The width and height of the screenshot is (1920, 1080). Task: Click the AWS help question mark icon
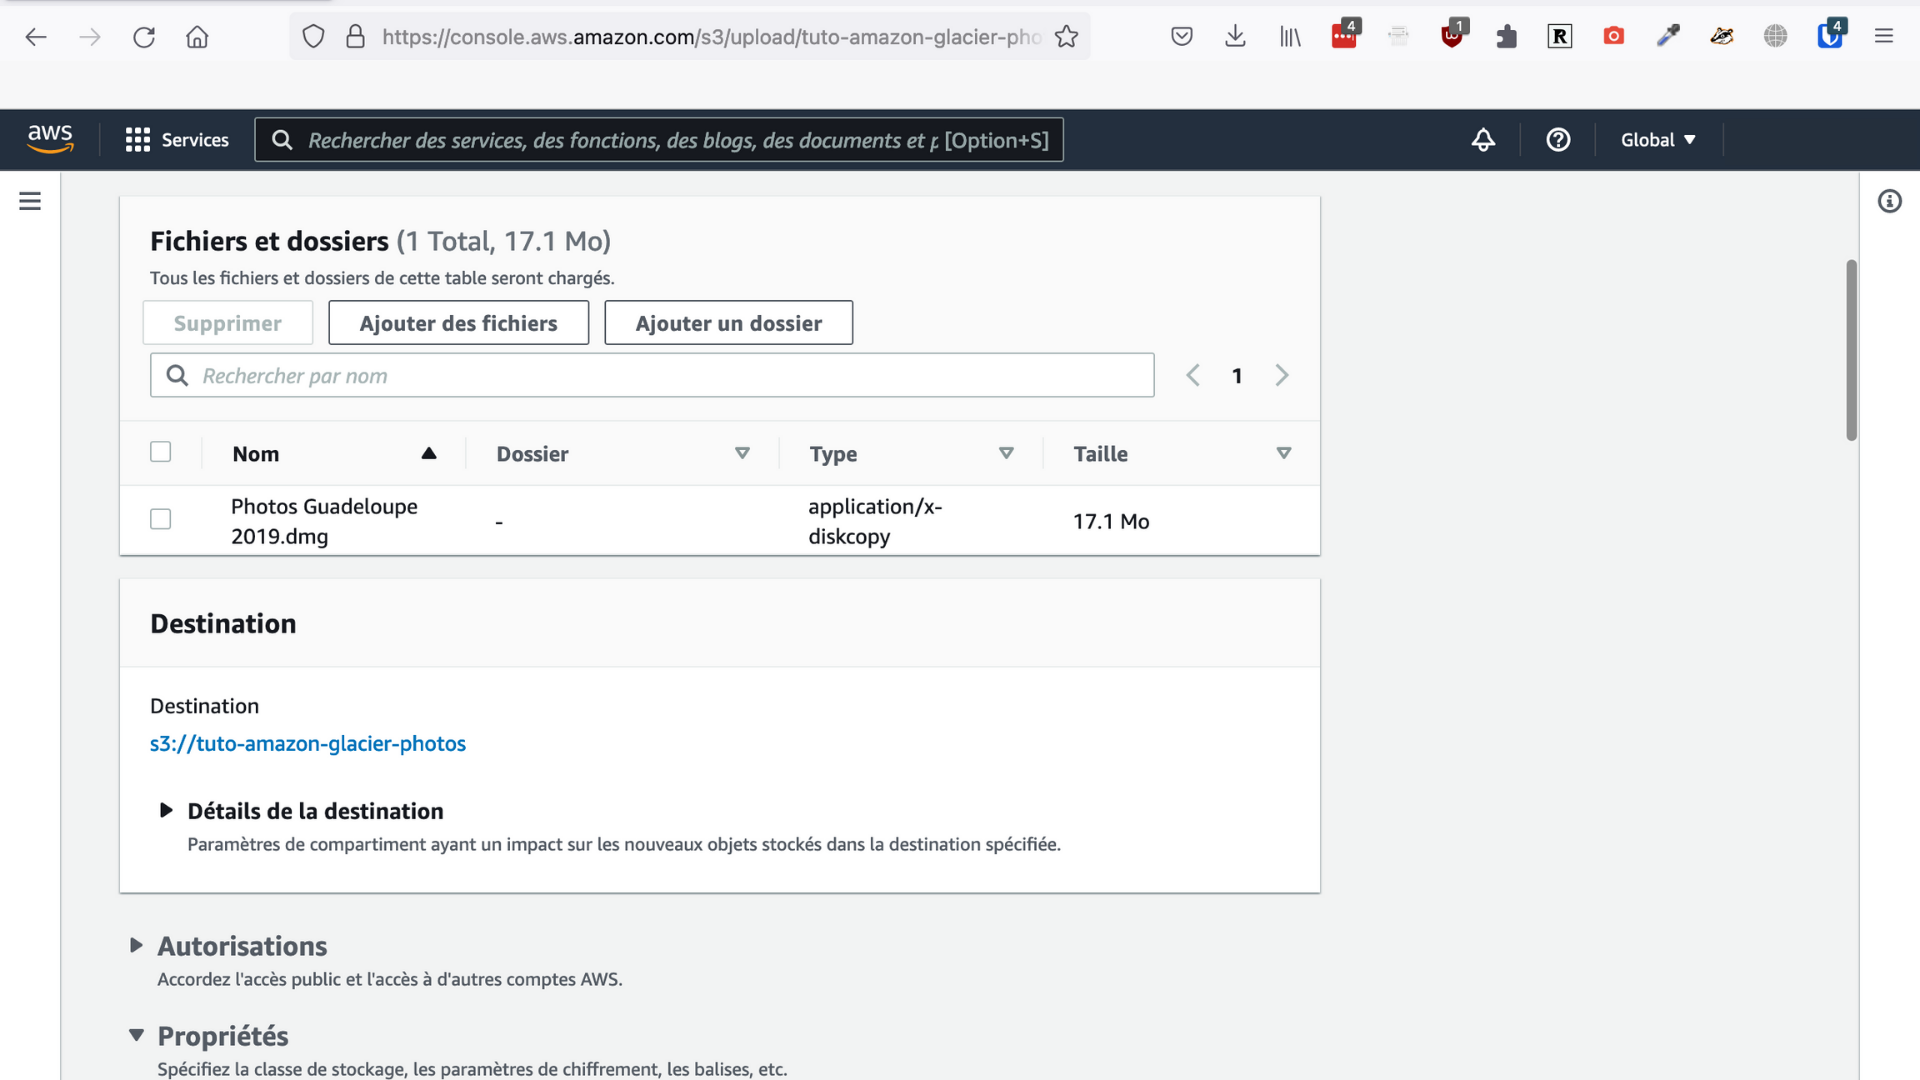(1558, 140)
